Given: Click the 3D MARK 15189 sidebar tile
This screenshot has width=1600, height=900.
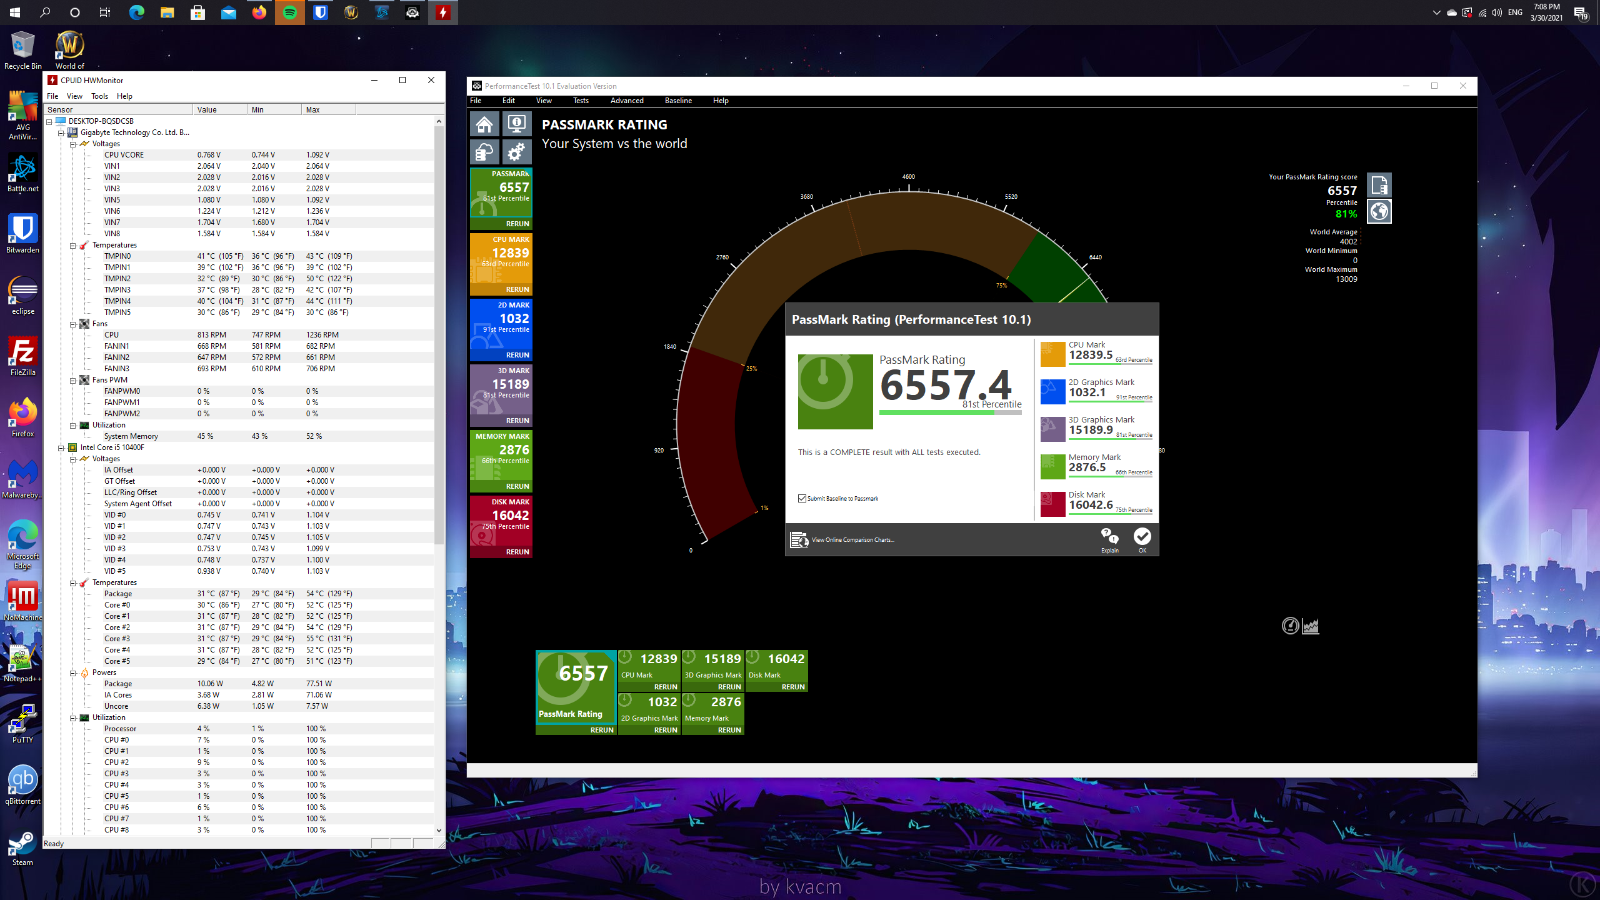Looking at the screenshot, I should 501,395.
